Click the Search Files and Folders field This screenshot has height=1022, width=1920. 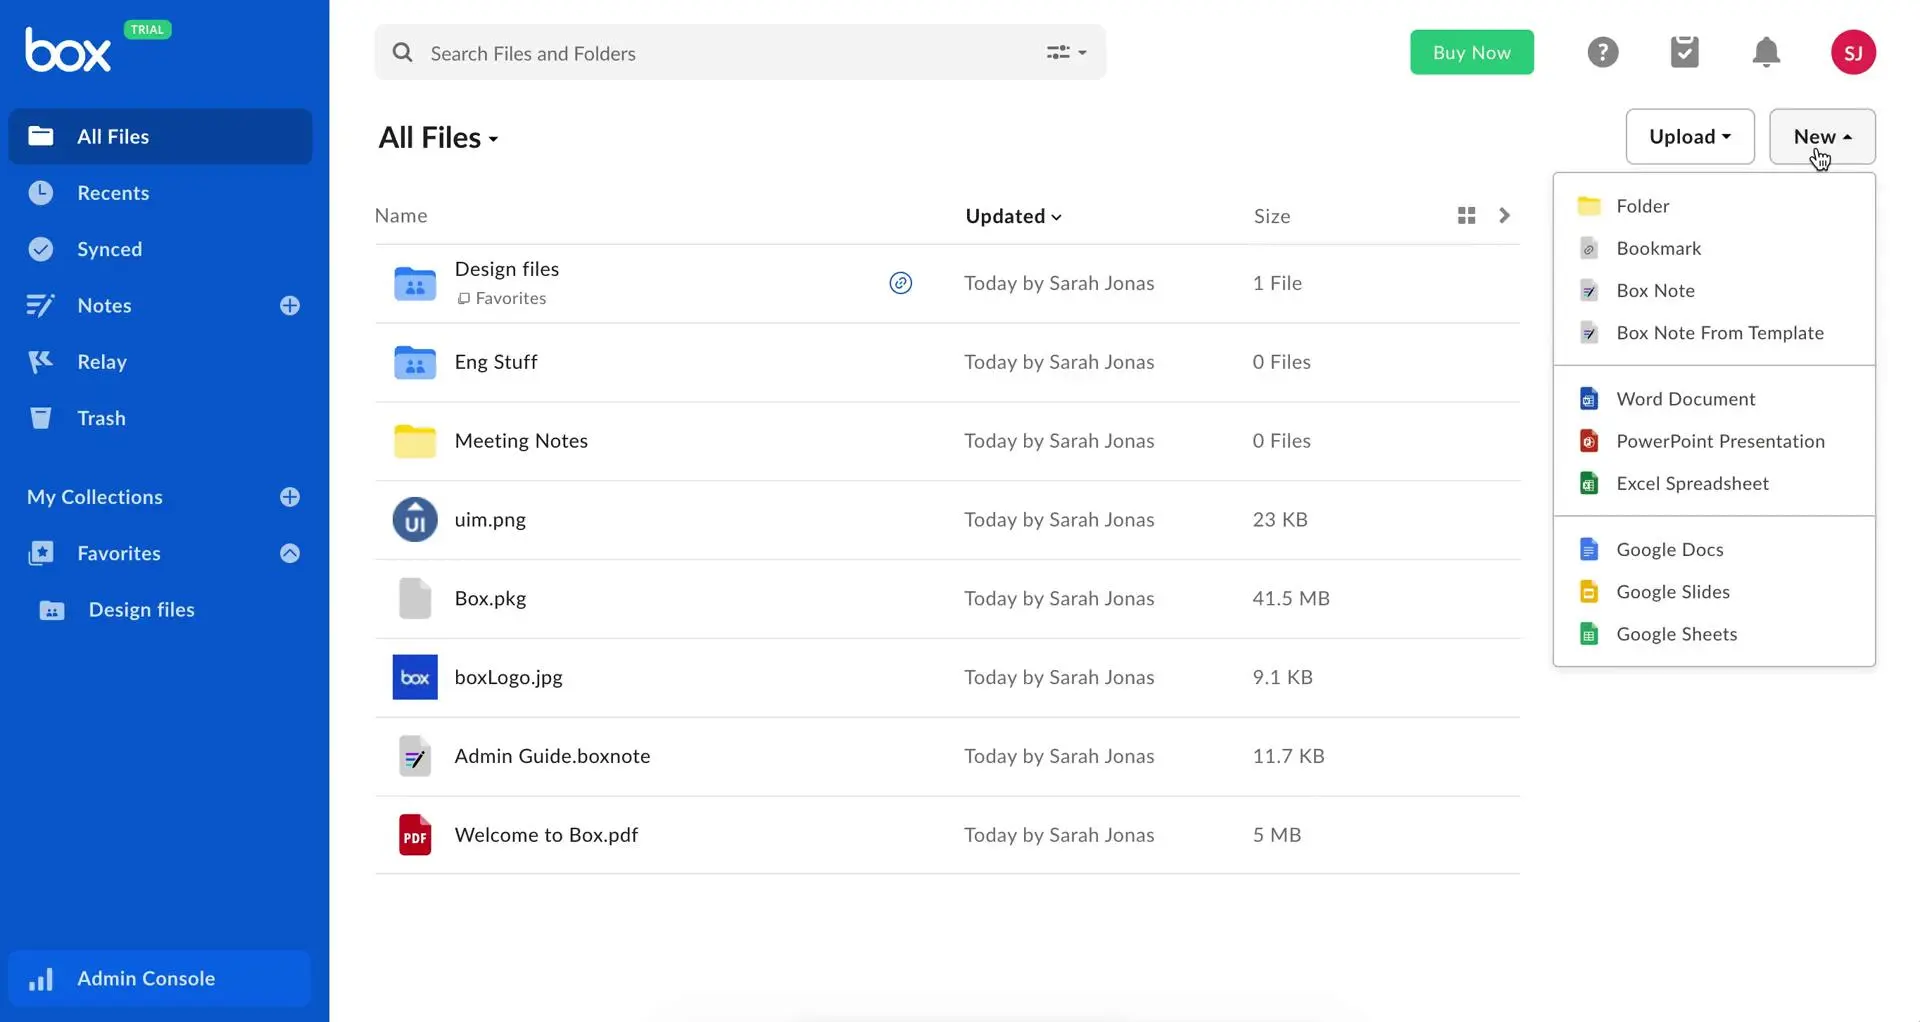click(720, 53)
